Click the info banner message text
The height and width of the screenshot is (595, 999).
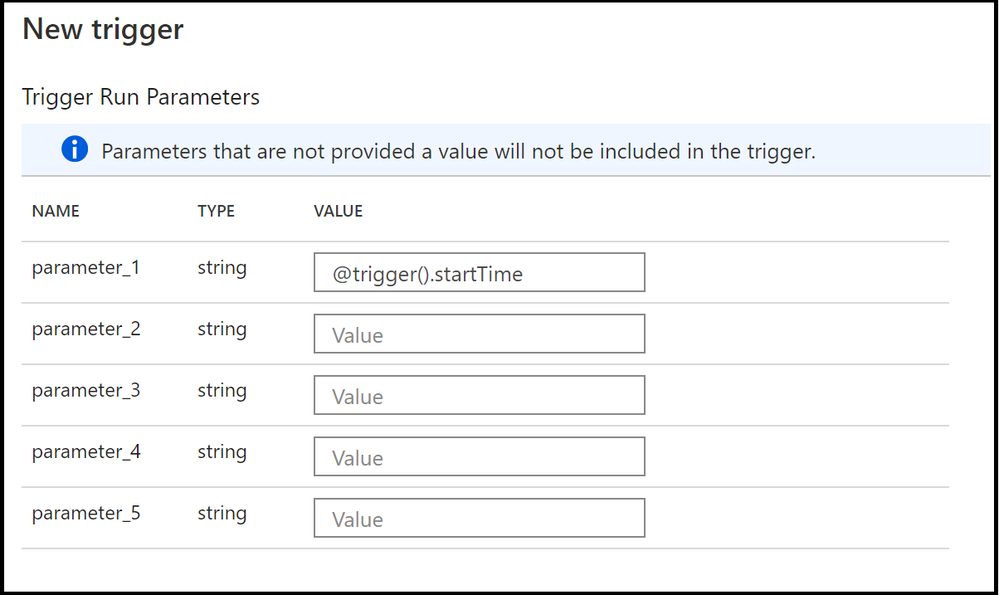pos(458,152)
